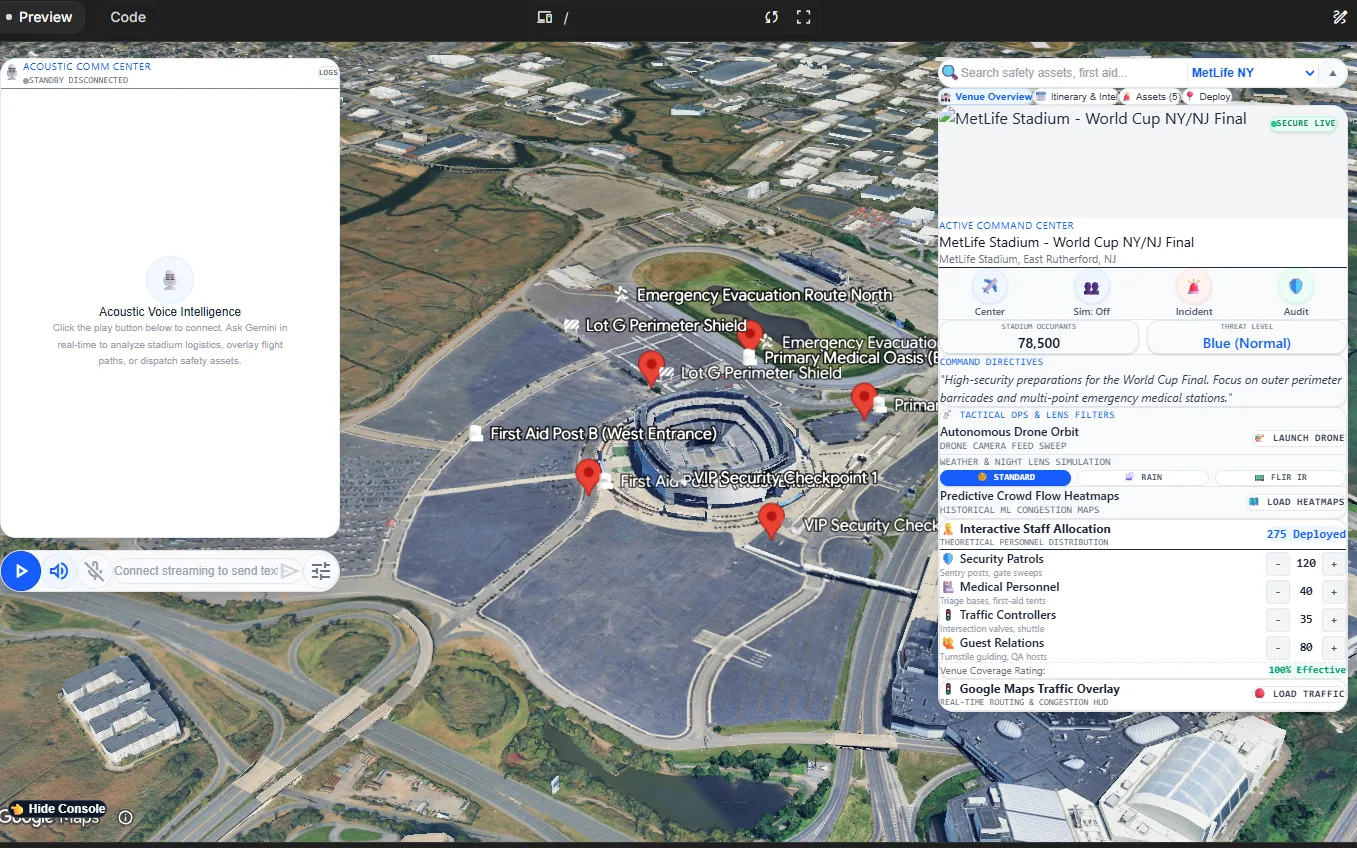
Task: Click the Security Patrols shield icon
Action: click(948, 559)
